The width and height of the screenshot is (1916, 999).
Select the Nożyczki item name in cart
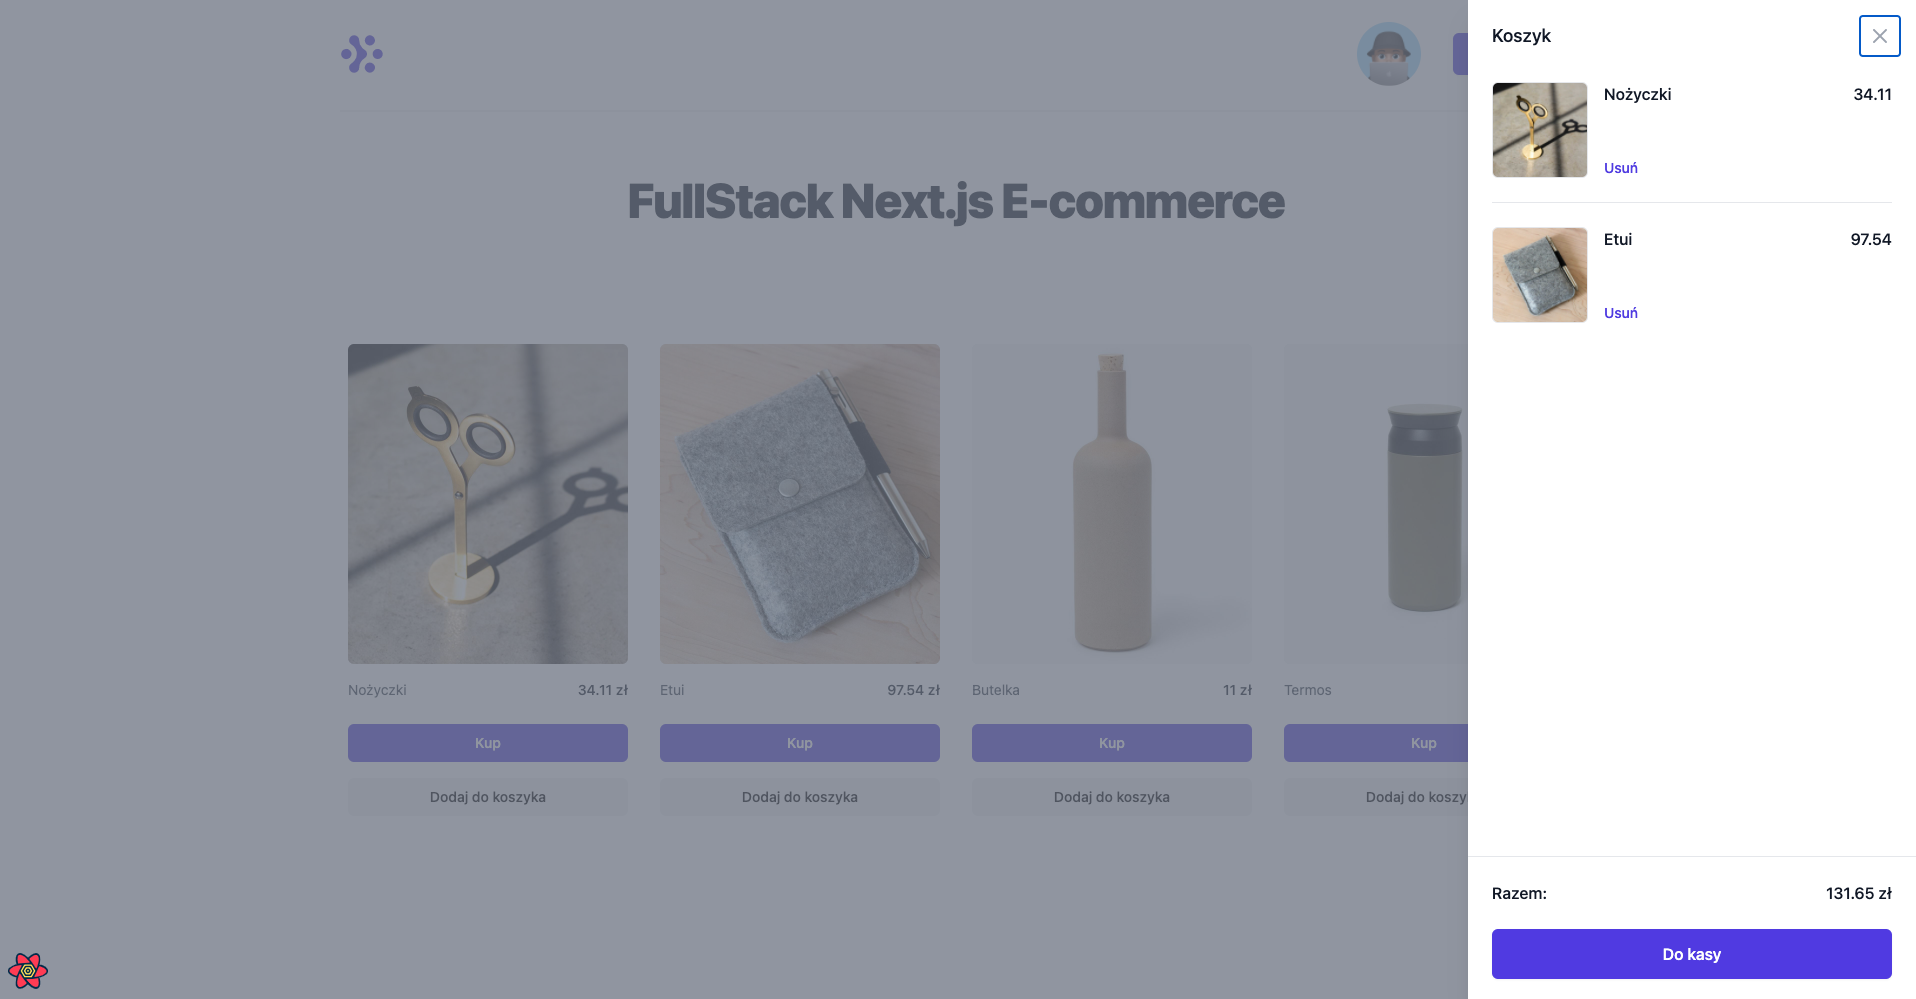pos(1637,95)
